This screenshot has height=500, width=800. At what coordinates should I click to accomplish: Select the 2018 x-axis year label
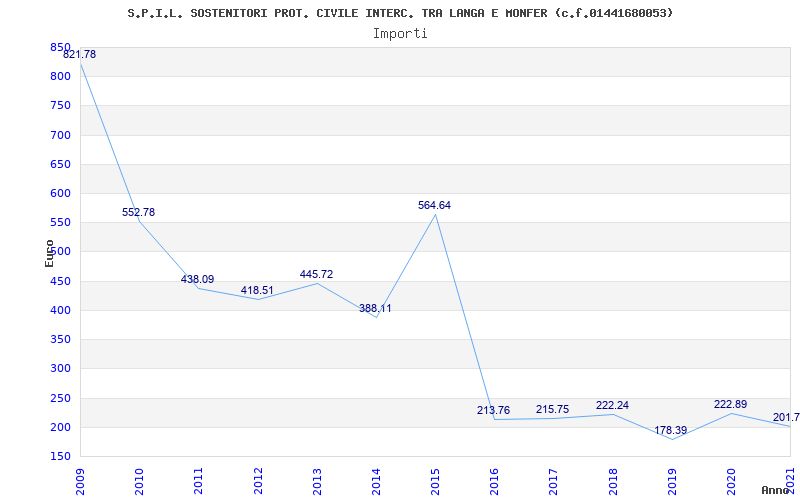[x=613, y=481]
